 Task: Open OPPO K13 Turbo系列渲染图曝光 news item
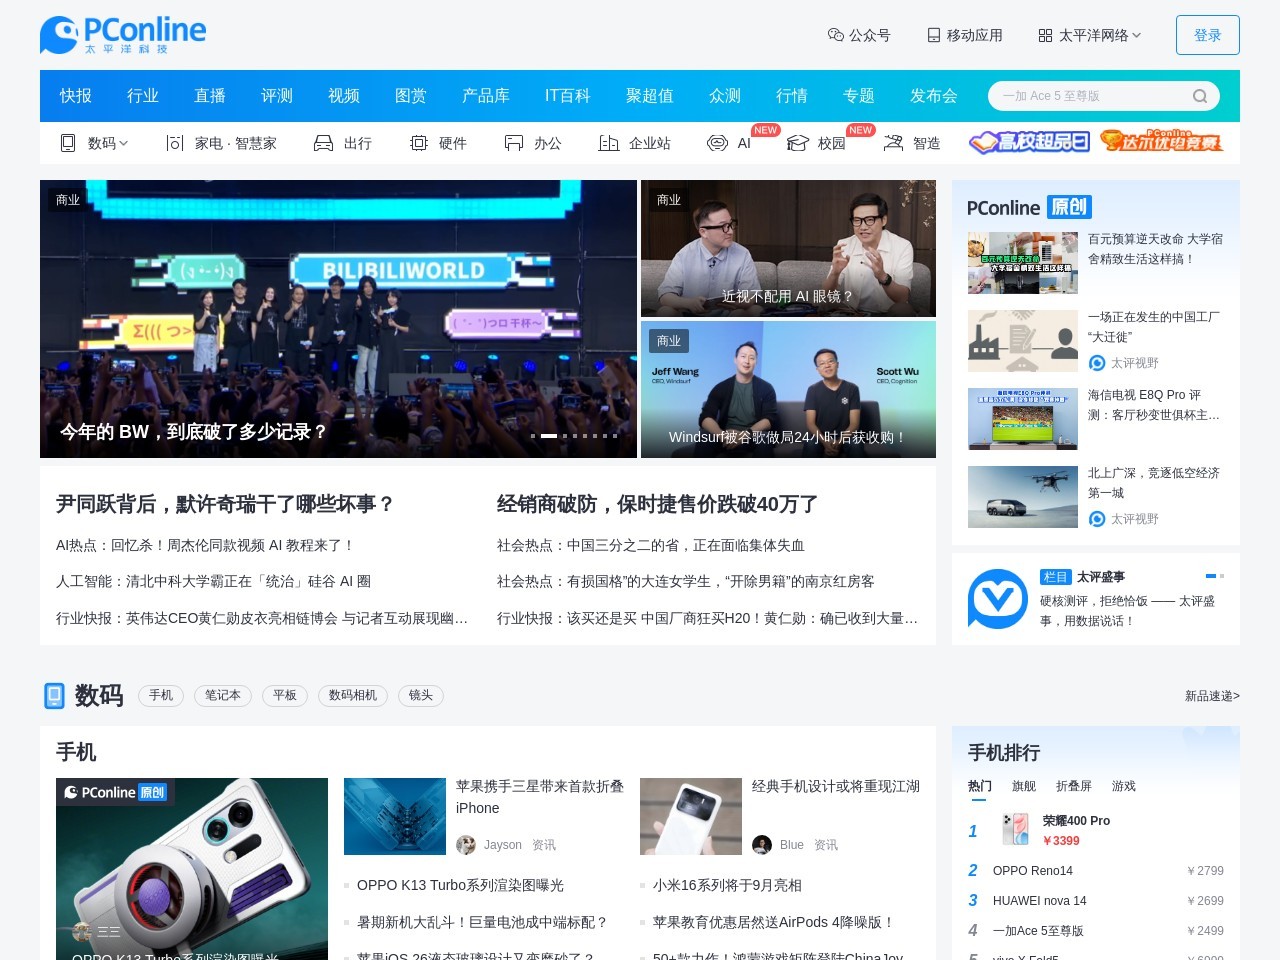tap(460, 885)
